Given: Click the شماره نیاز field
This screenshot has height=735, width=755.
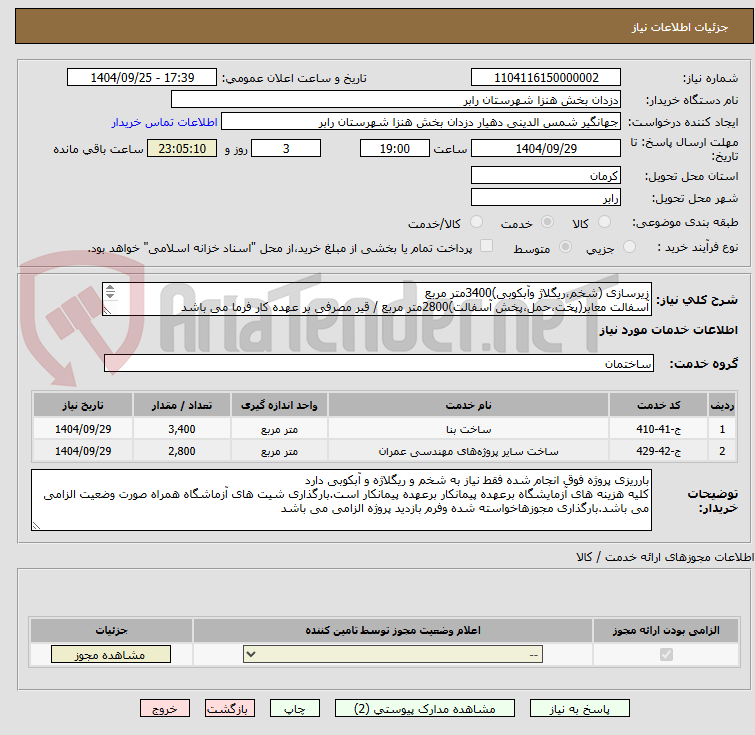Looking at the screenshot, I should [x=546, y=78].
